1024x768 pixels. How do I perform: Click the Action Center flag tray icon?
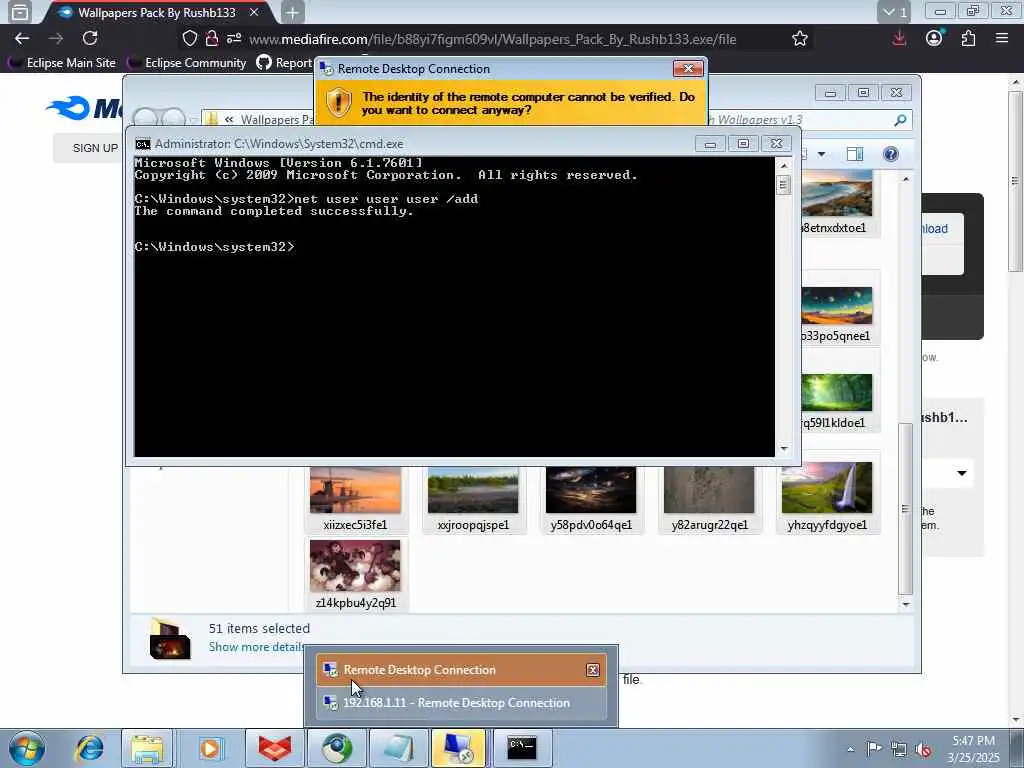[874, 748]
